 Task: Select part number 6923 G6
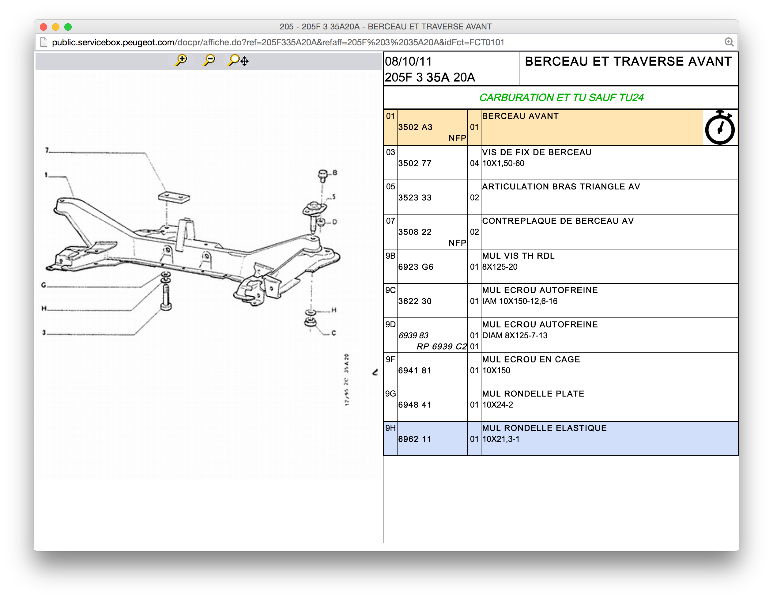(x=416, y=267)
